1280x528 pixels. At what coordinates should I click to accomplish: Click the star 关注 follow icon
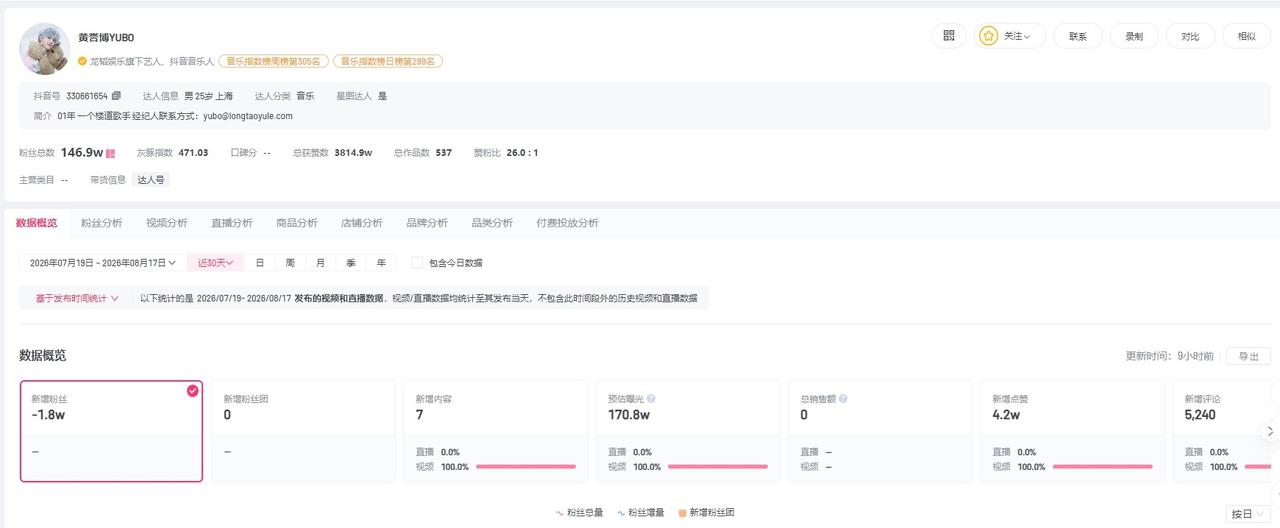[x=988, y=36]
